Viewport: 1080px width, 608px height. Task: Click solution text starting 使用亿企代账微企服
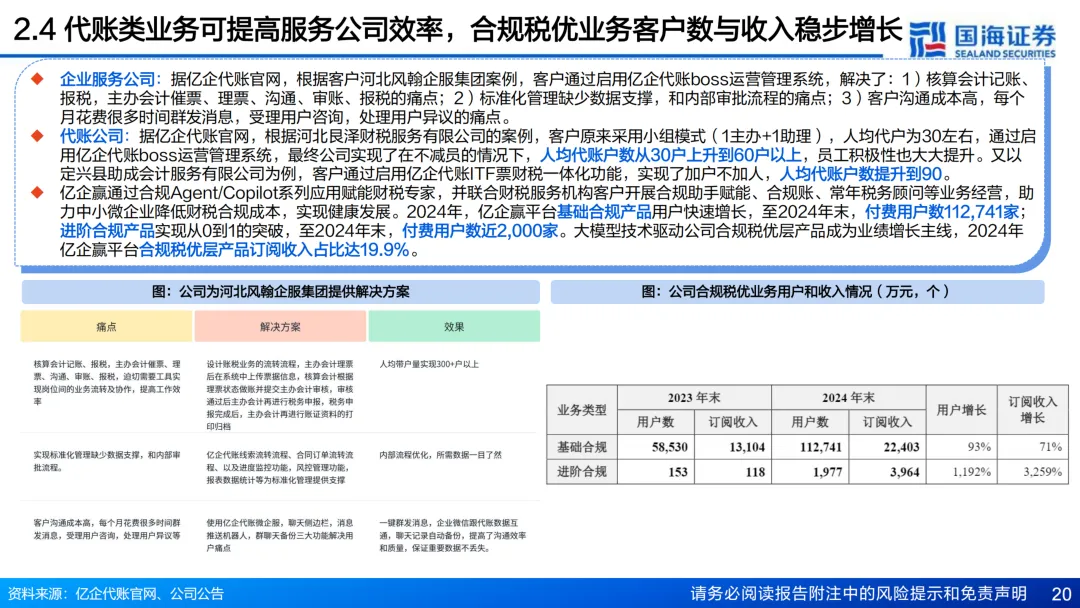point(280,536)
